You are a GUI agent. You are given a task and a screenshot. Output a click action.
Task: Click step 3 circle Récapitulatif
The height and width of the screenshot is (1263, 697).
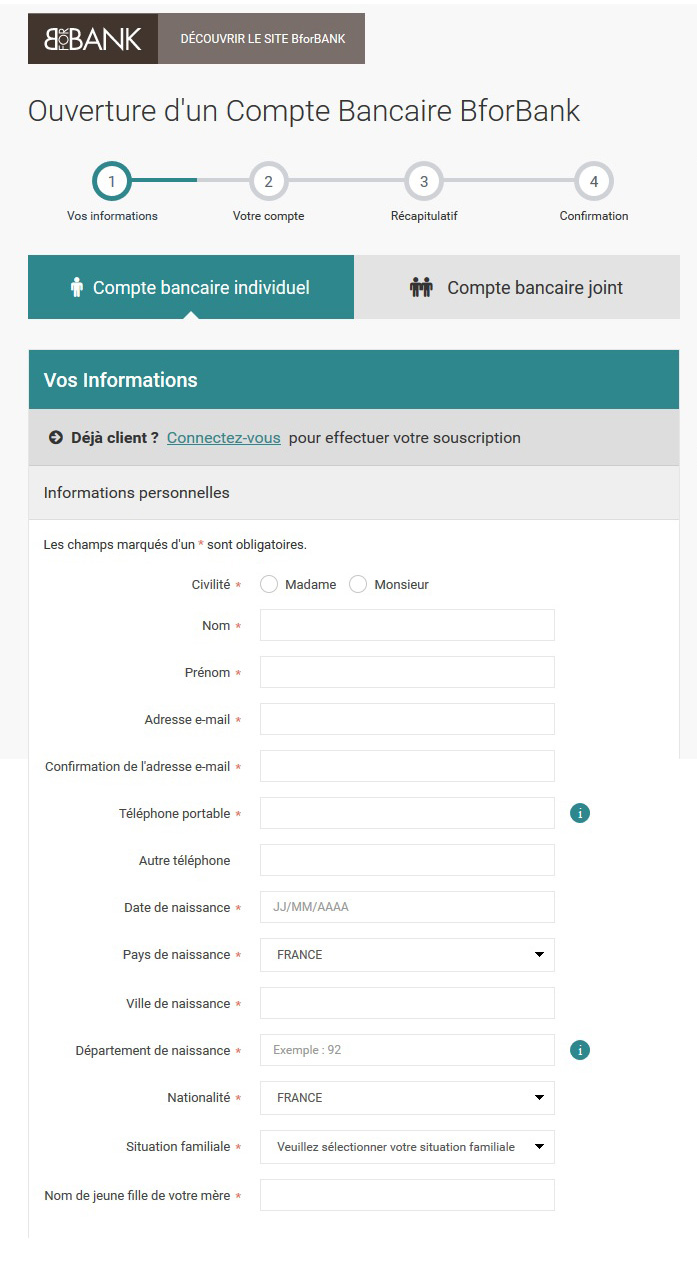(x=424, y=182)
